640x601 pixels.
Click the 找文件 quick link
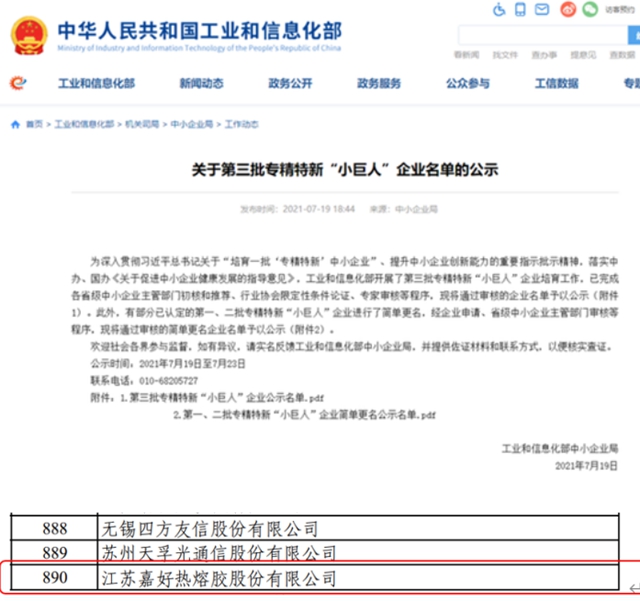(505, 55)
